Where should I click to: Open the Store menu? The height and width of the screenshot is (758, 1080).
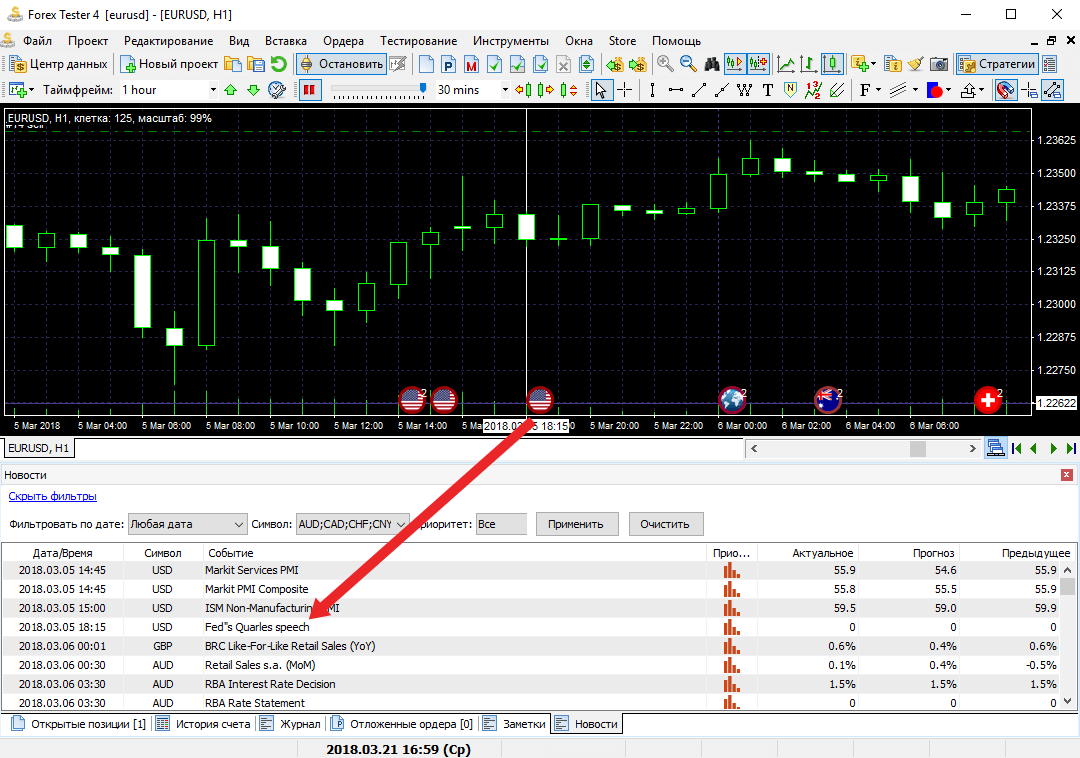tap(623, 41)
